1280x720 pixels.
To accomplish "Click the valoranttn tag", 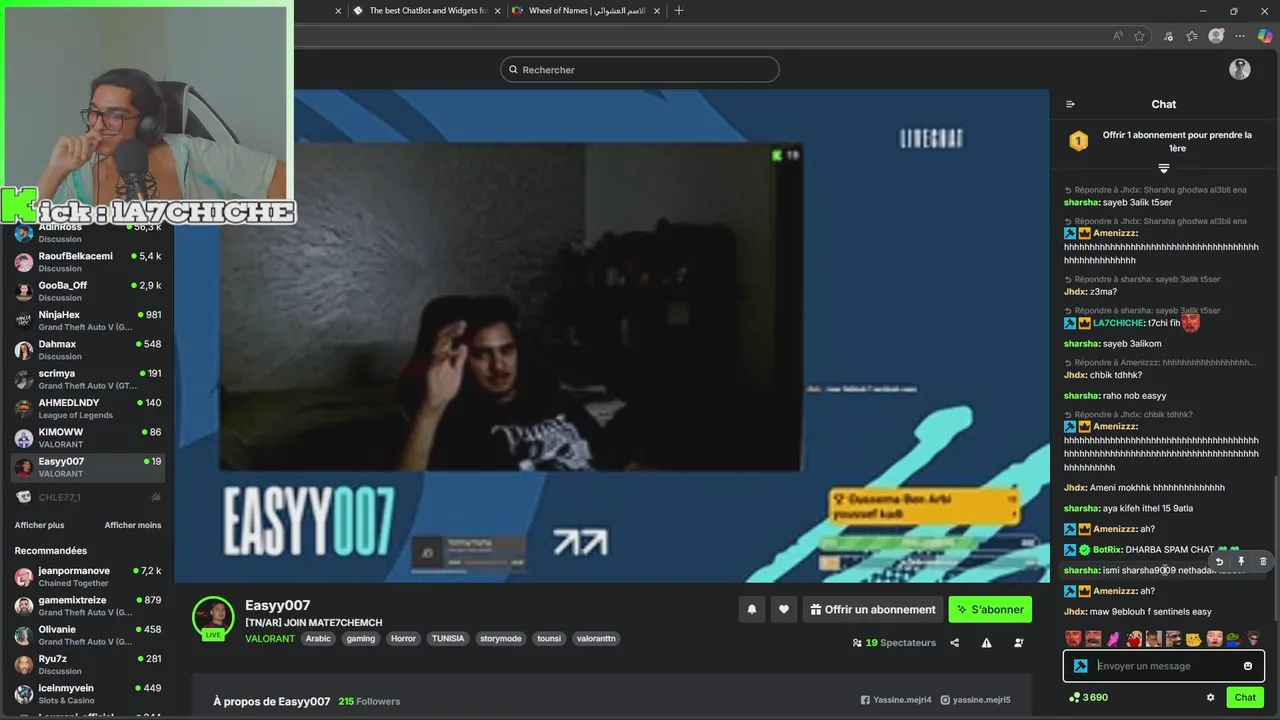I will pos(596,638).
